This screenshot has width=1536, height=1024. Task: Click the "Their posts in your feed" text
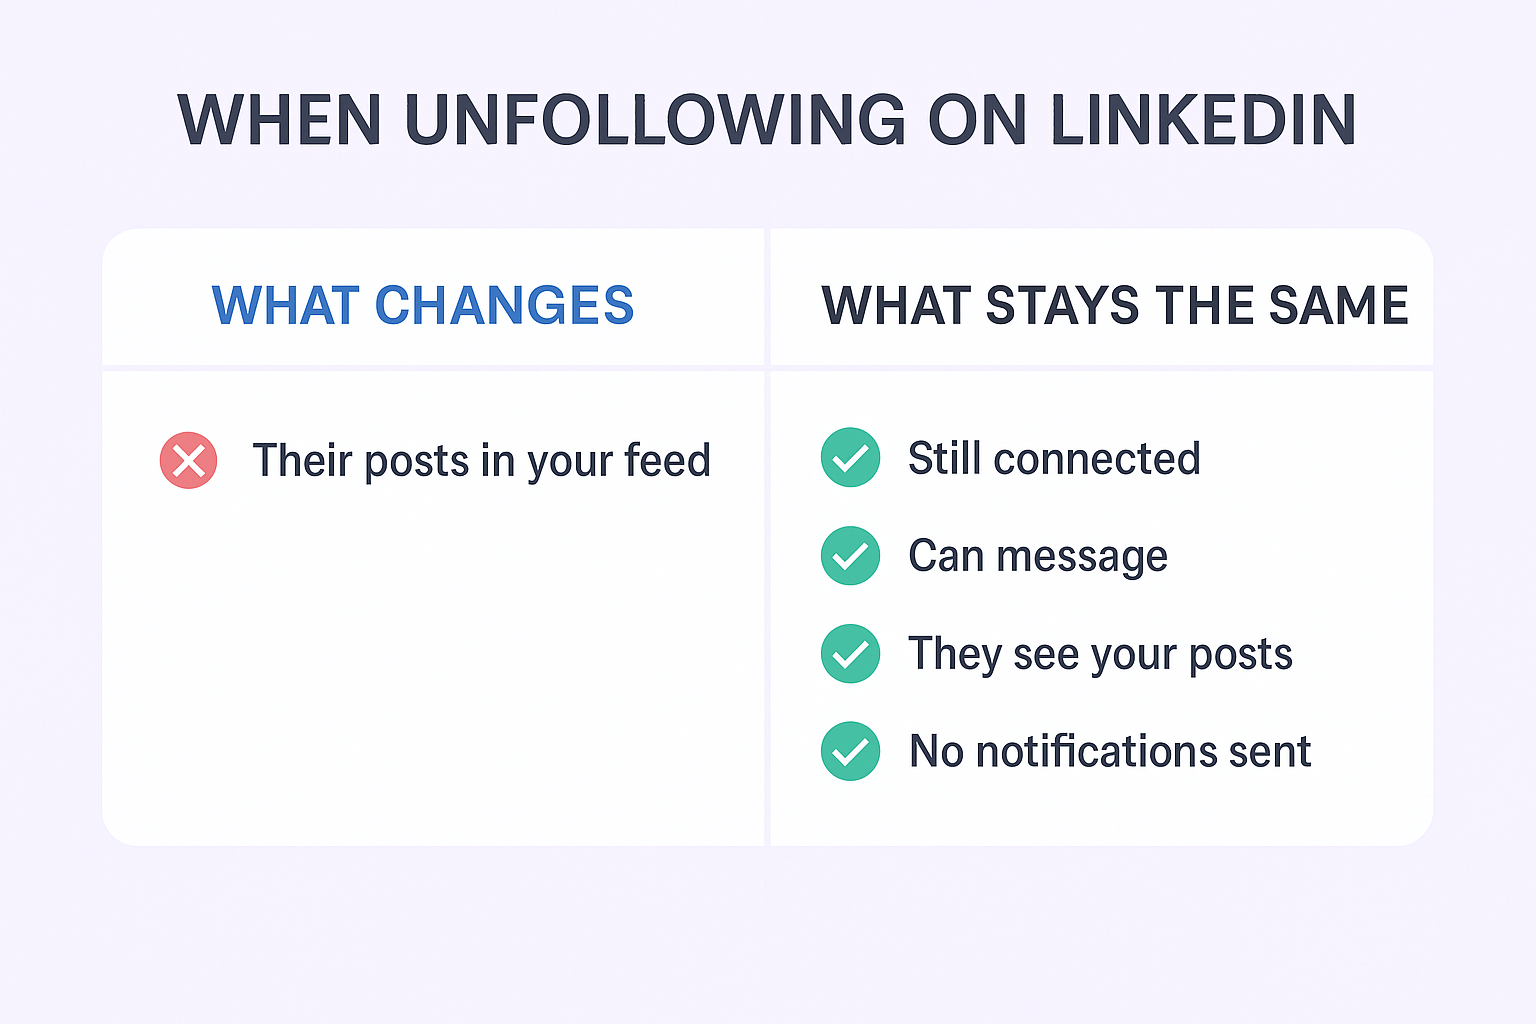481,461
